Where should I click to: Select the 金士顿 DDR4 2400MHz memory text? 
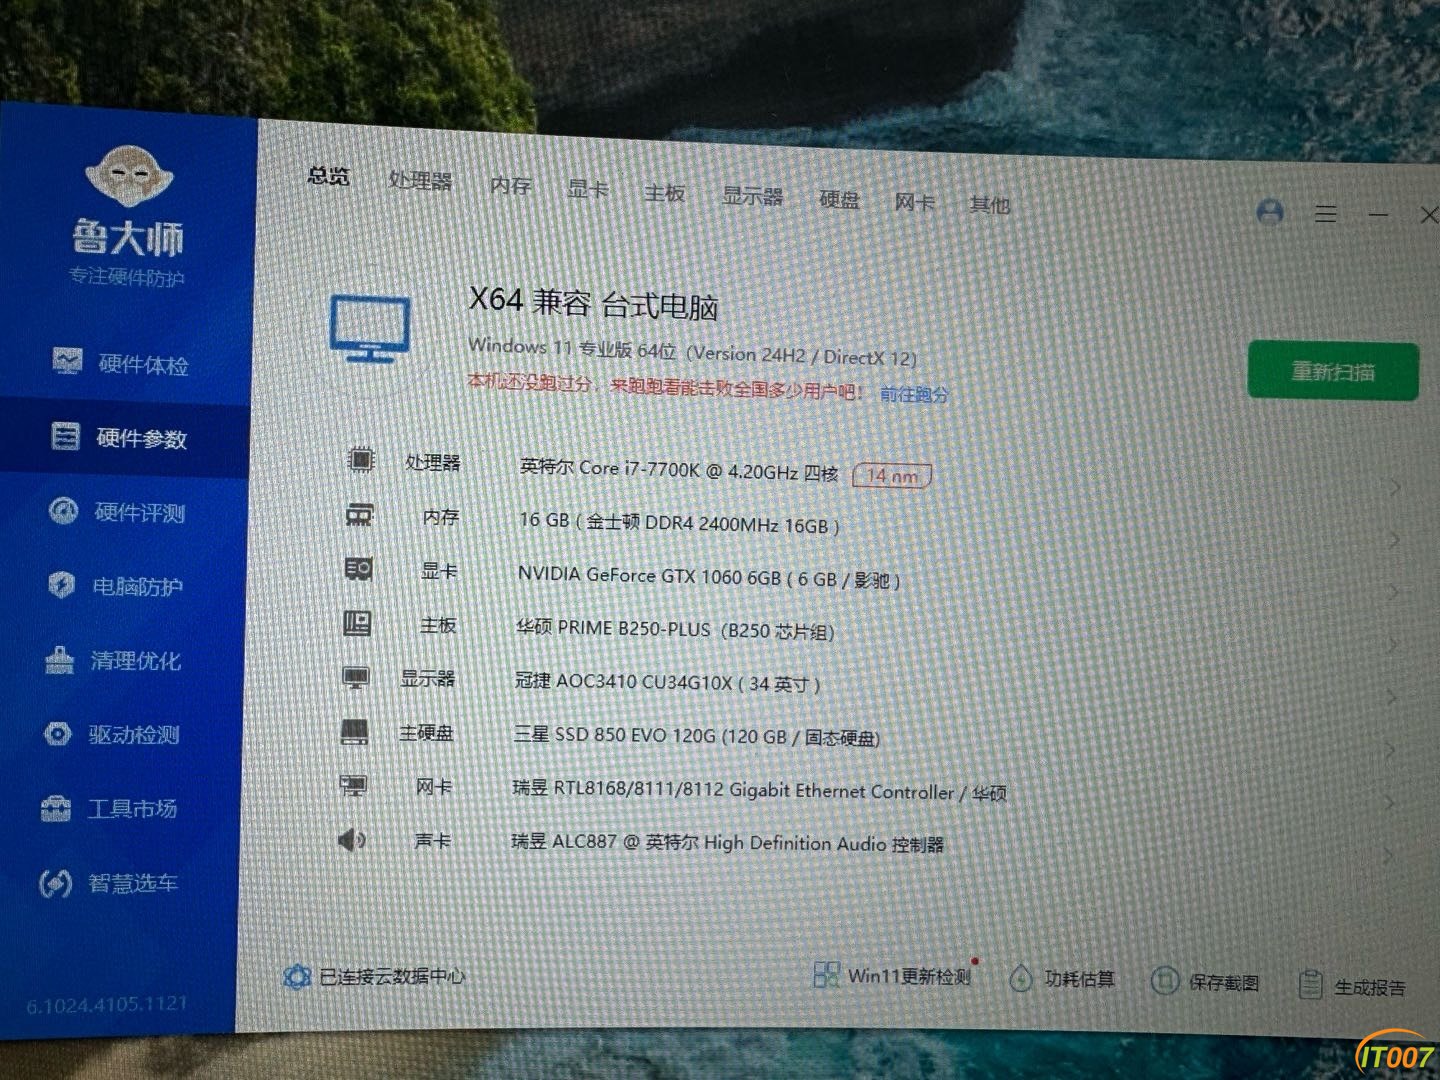(x=679, y=523)
